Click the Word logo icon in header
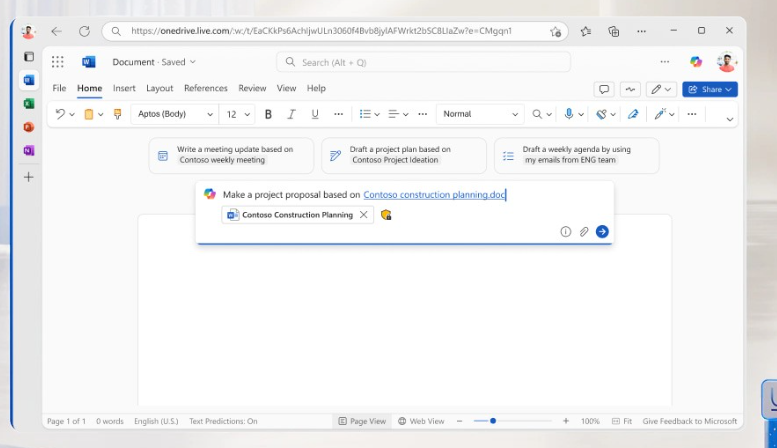777x448 pixels. pyautogui.click(x=88, y=62)
